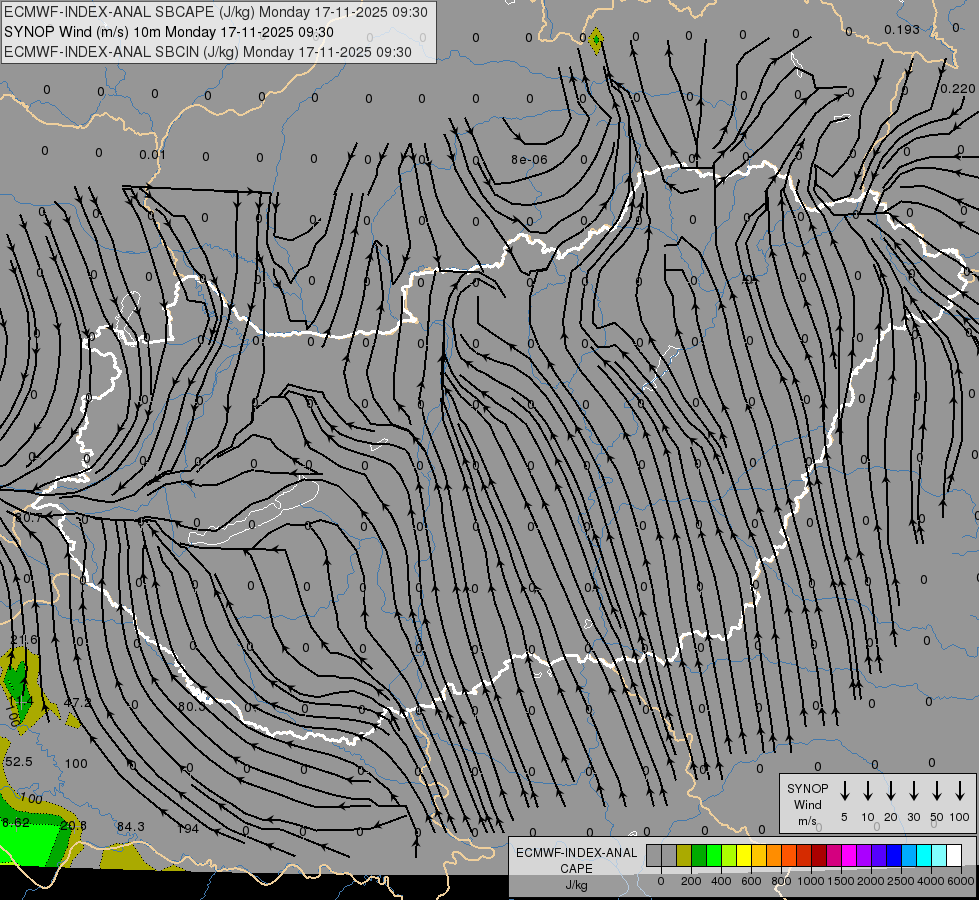The image size is (979, 900).
Task: Click the 84.3 value on the map
Action: click(x=130, y=827)
